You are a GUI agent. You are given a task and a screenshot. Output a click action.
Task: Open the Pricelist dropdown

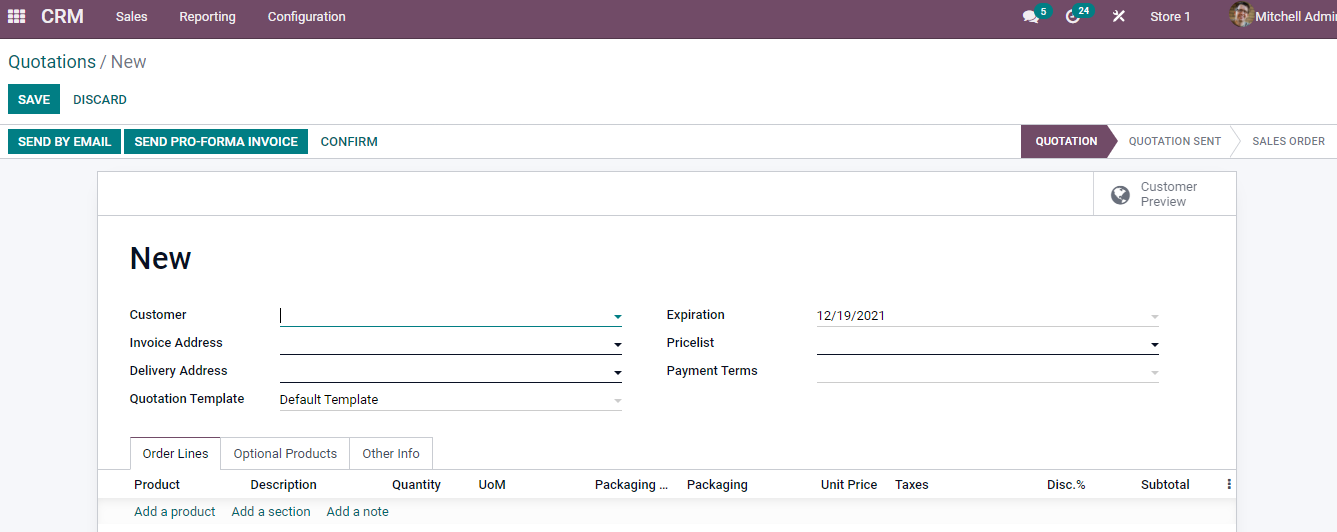(1154, 345)
